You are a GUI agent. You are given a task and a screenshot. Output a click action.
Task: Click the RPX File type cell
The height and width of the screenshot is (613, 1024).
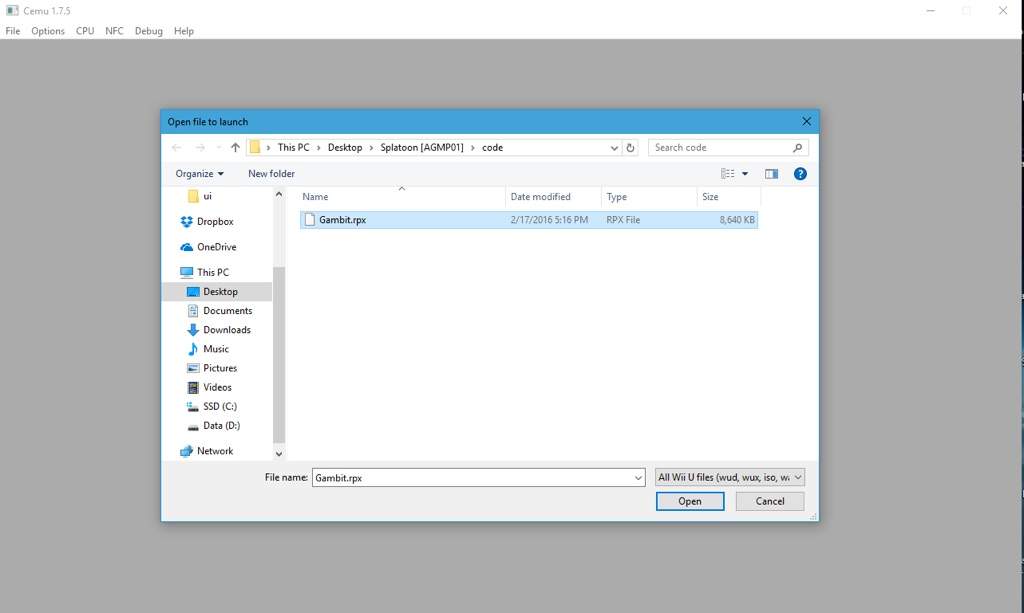tap(623, 220)
